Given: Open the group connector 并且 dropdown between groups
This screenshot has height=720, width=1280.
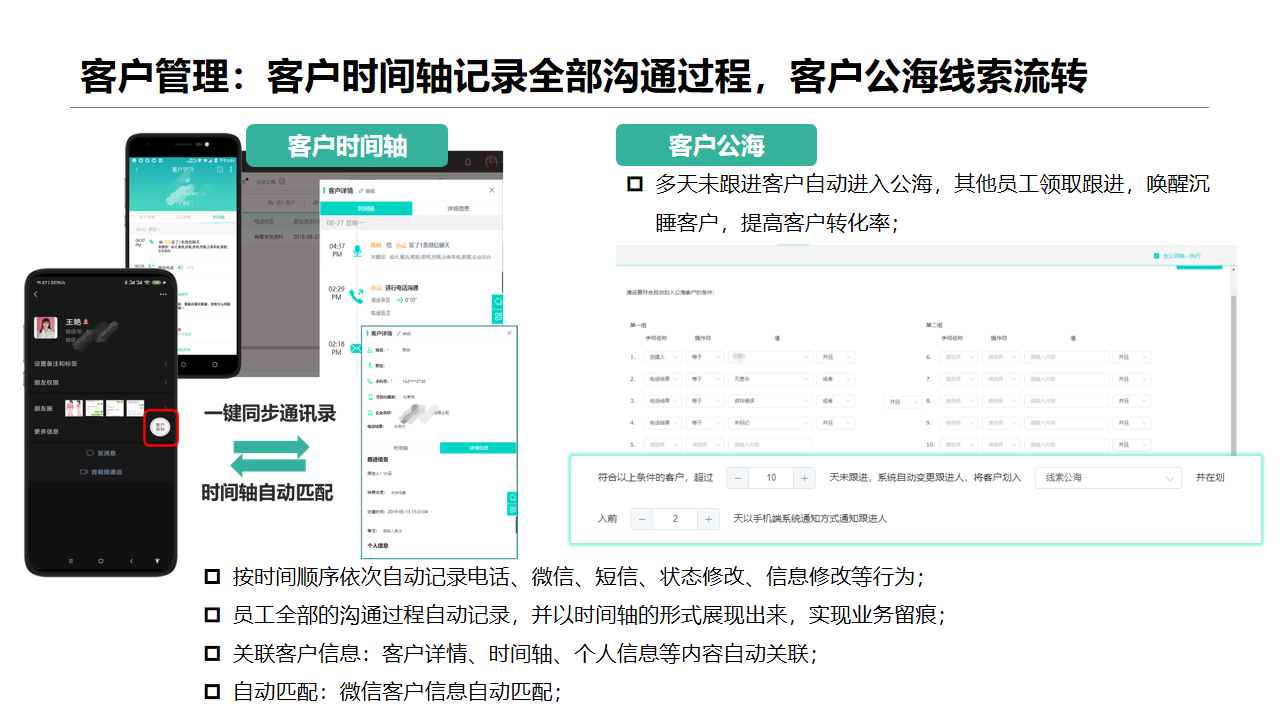Looking at the screenshot, I should [x=903, y=401].
